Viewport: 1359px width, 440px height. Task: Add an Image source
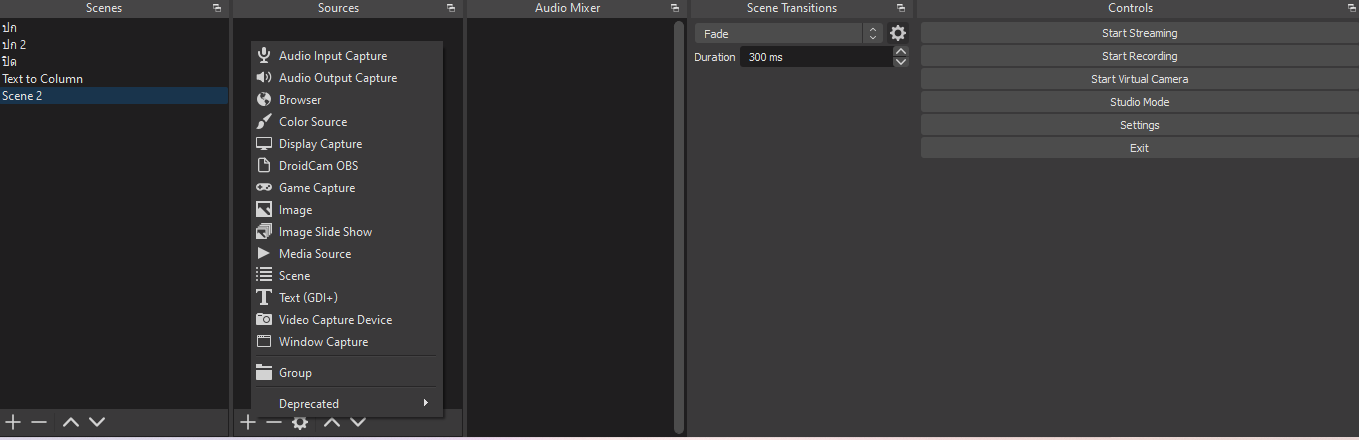coord(346,210)
